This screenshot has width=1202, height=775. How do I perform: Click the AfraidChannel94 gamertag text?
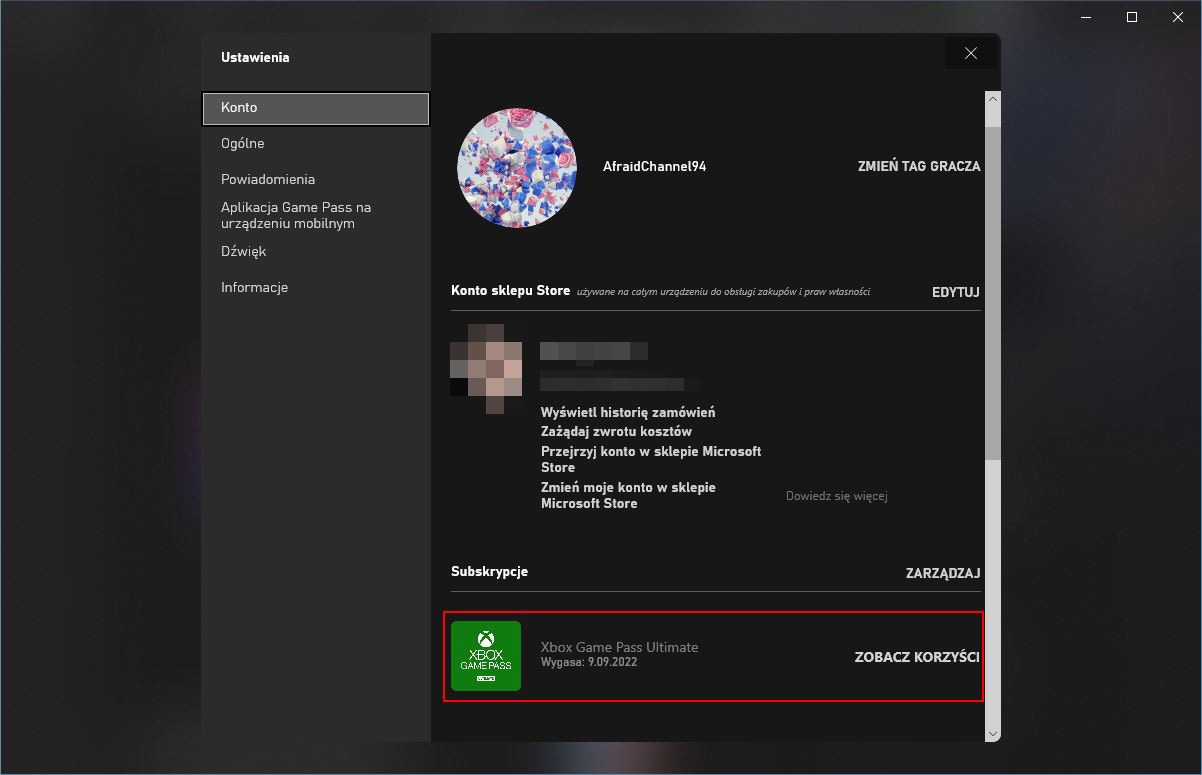pyautogui.click(x=655, y=166)
